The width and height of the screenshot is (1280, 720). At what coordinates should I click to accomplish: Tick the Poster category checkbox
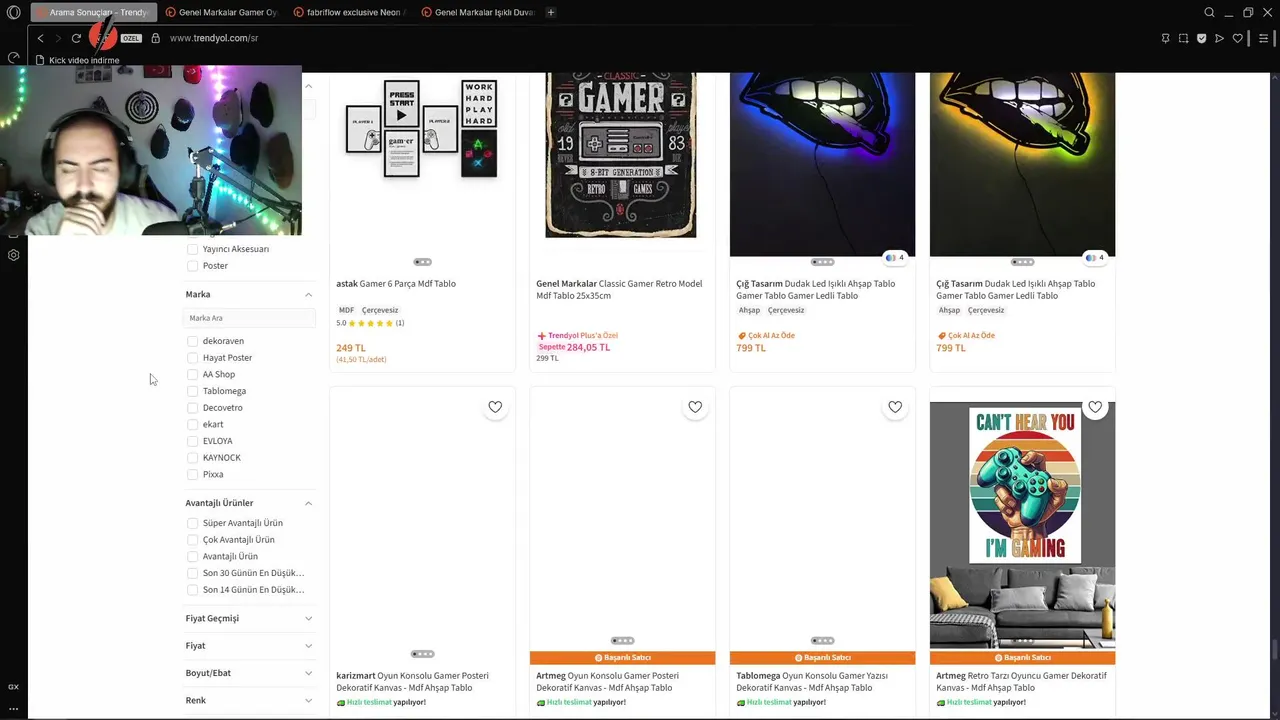(193, 266)
